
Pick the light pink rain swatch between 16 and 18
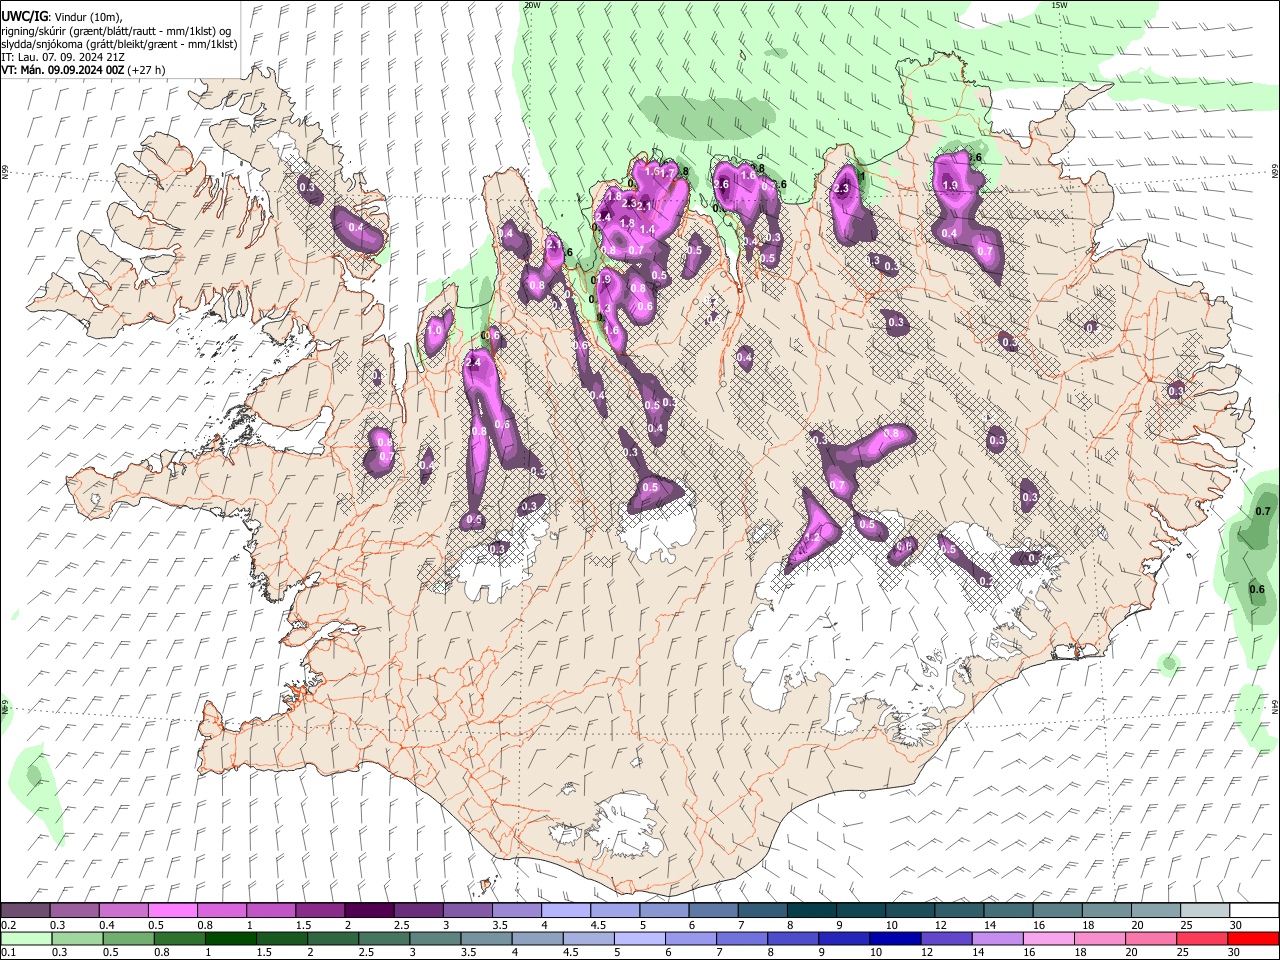[1048, 938]
